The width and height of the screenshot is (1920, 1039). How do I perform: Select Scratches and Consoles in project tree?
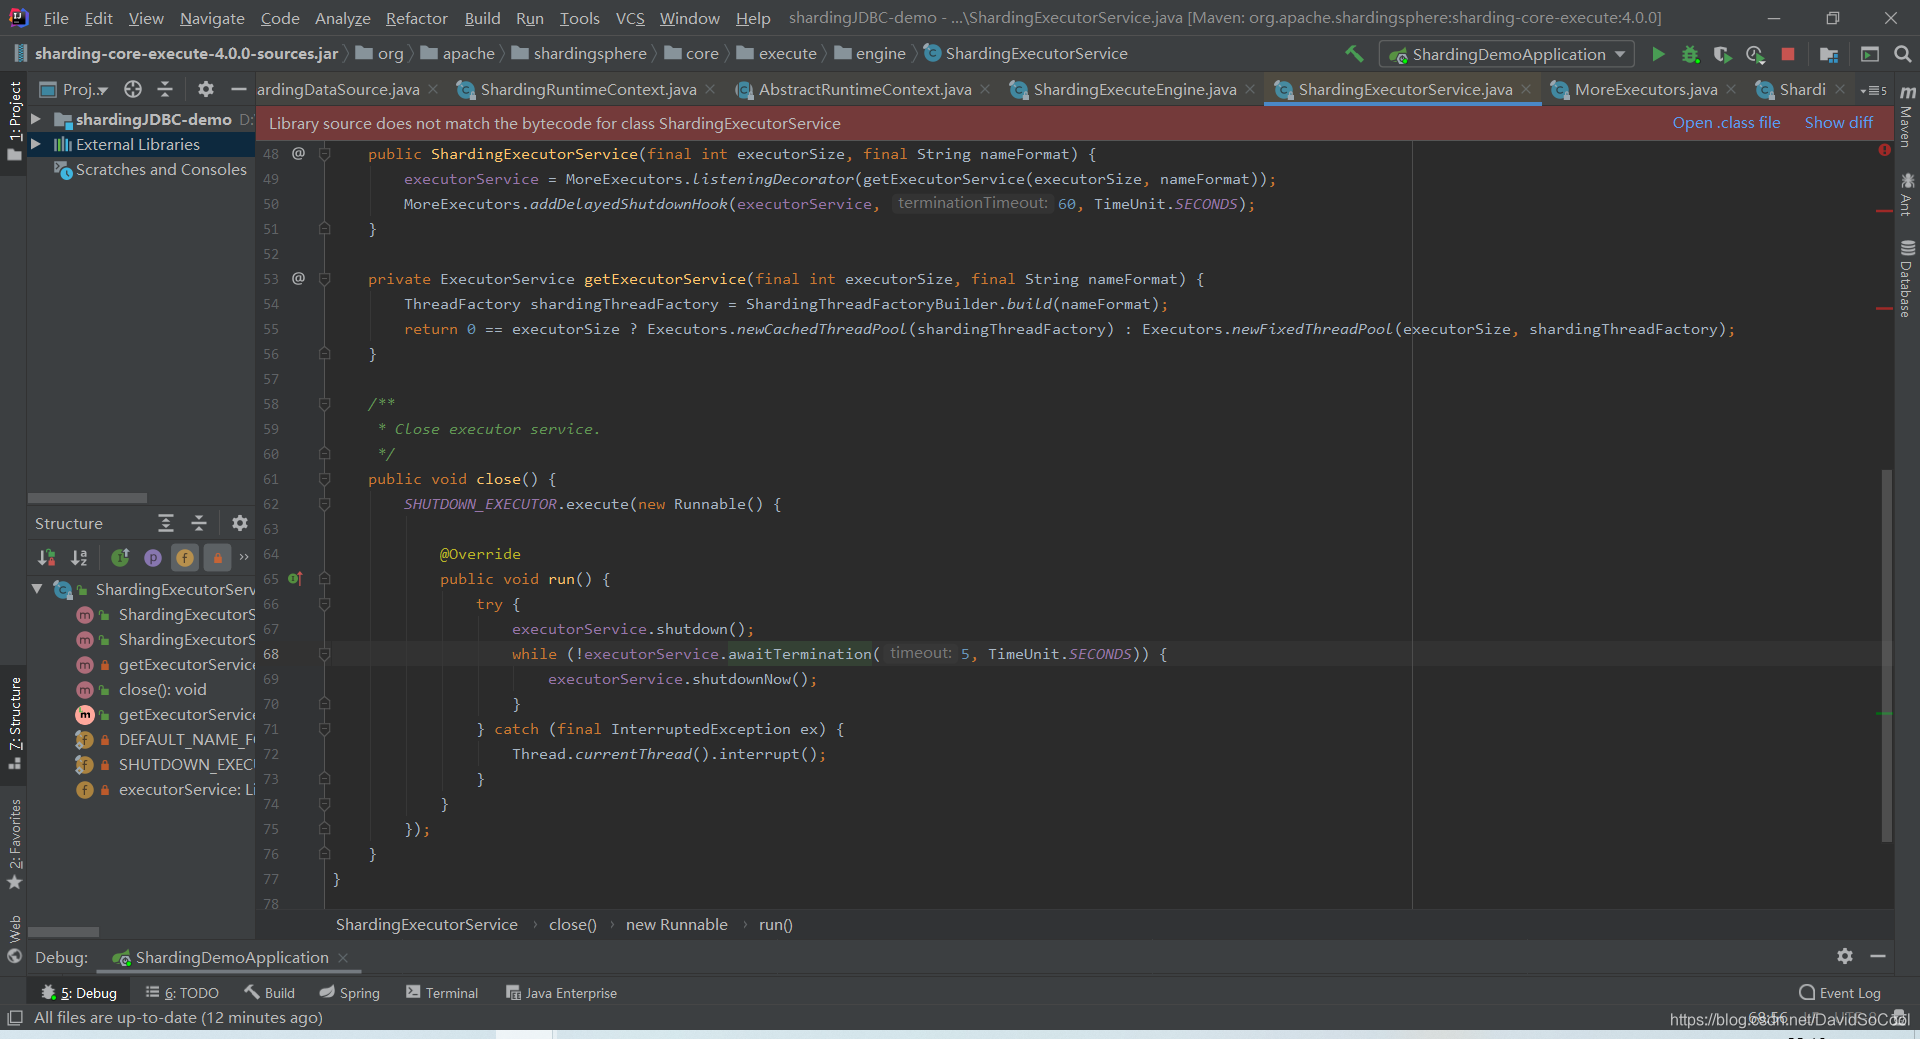161,170
